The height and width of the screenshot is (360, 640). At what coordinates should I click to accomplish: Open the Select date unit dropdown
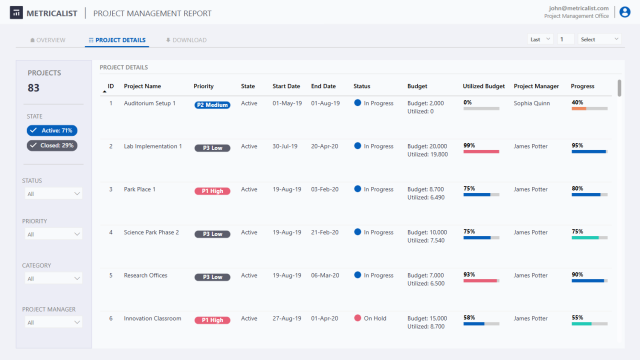coord(599,39)
